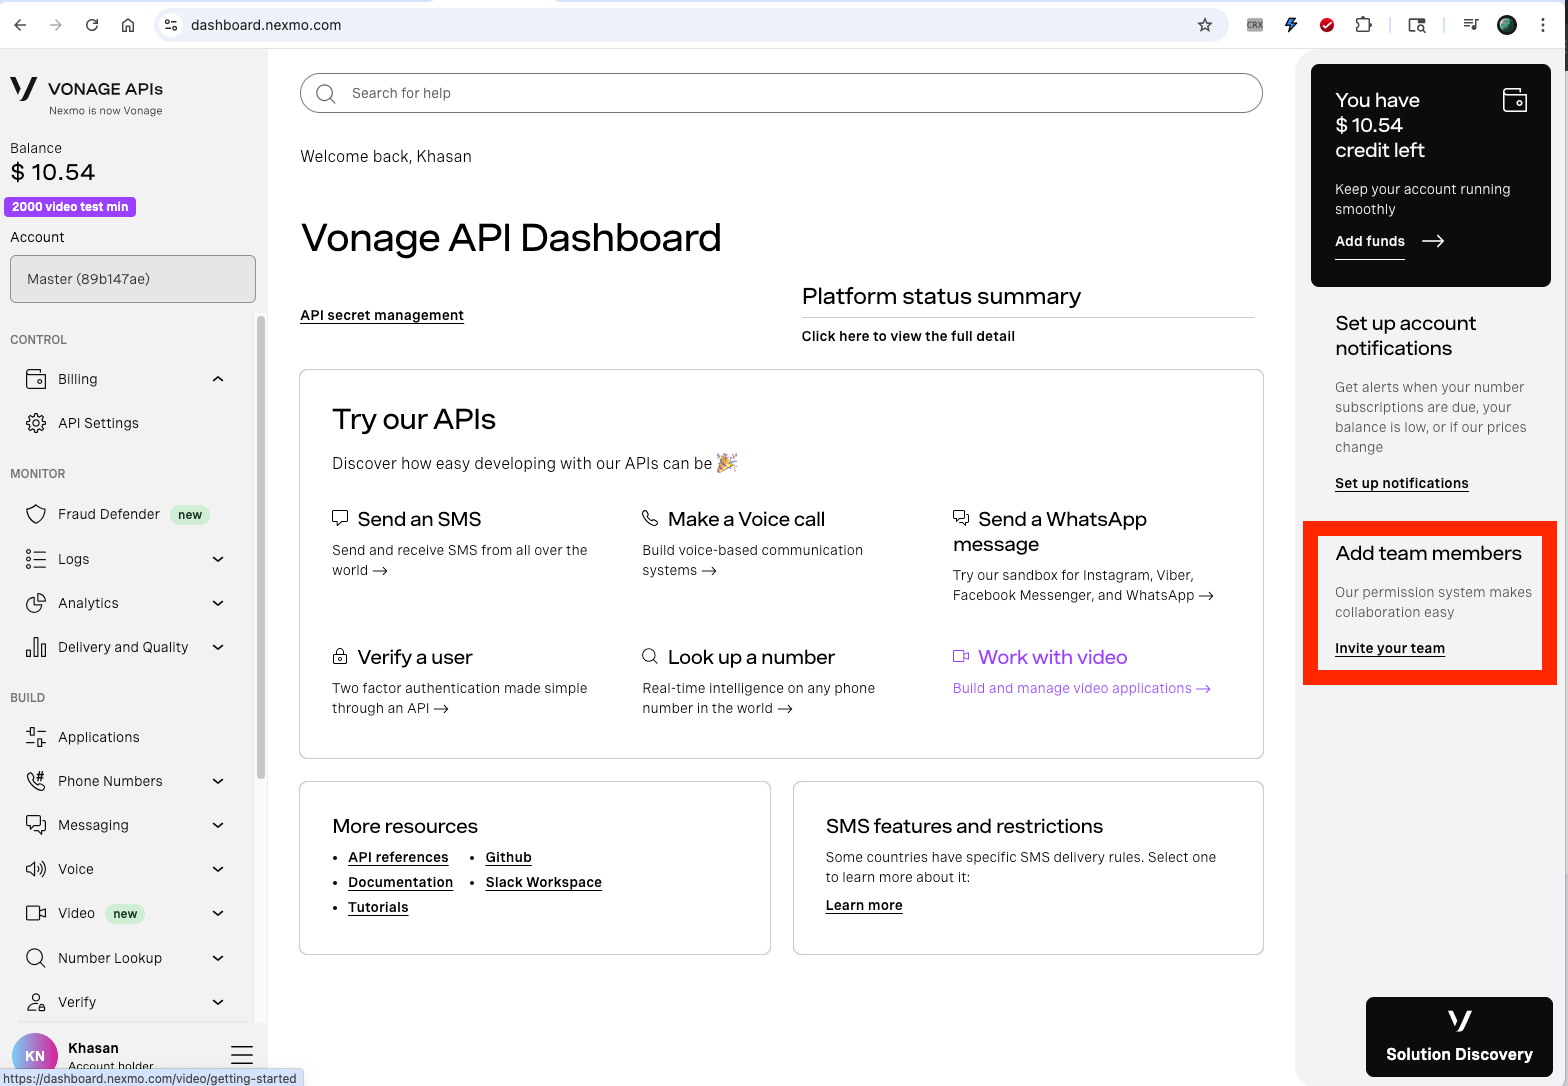The image size is (1568, 1086).
Task: Open Applications in the sidebar
Action: pos(99,737)
